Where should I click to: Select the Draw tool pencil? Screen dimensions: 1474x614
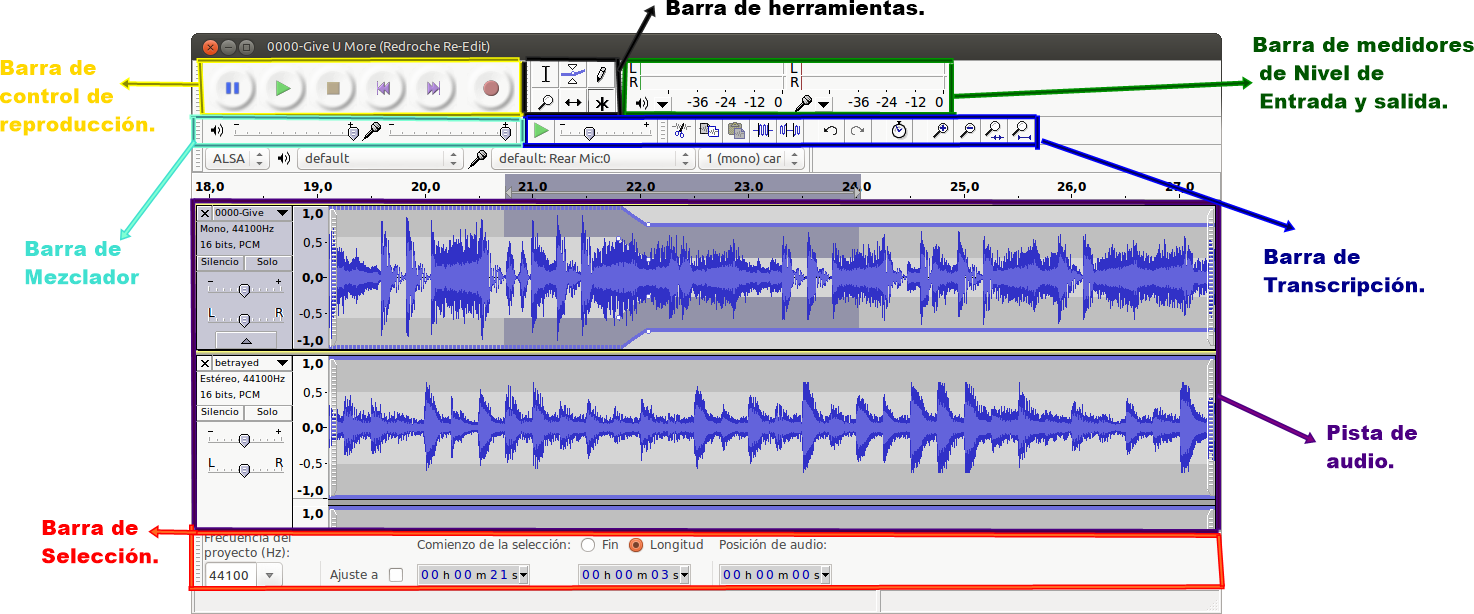tap(600, 75)
